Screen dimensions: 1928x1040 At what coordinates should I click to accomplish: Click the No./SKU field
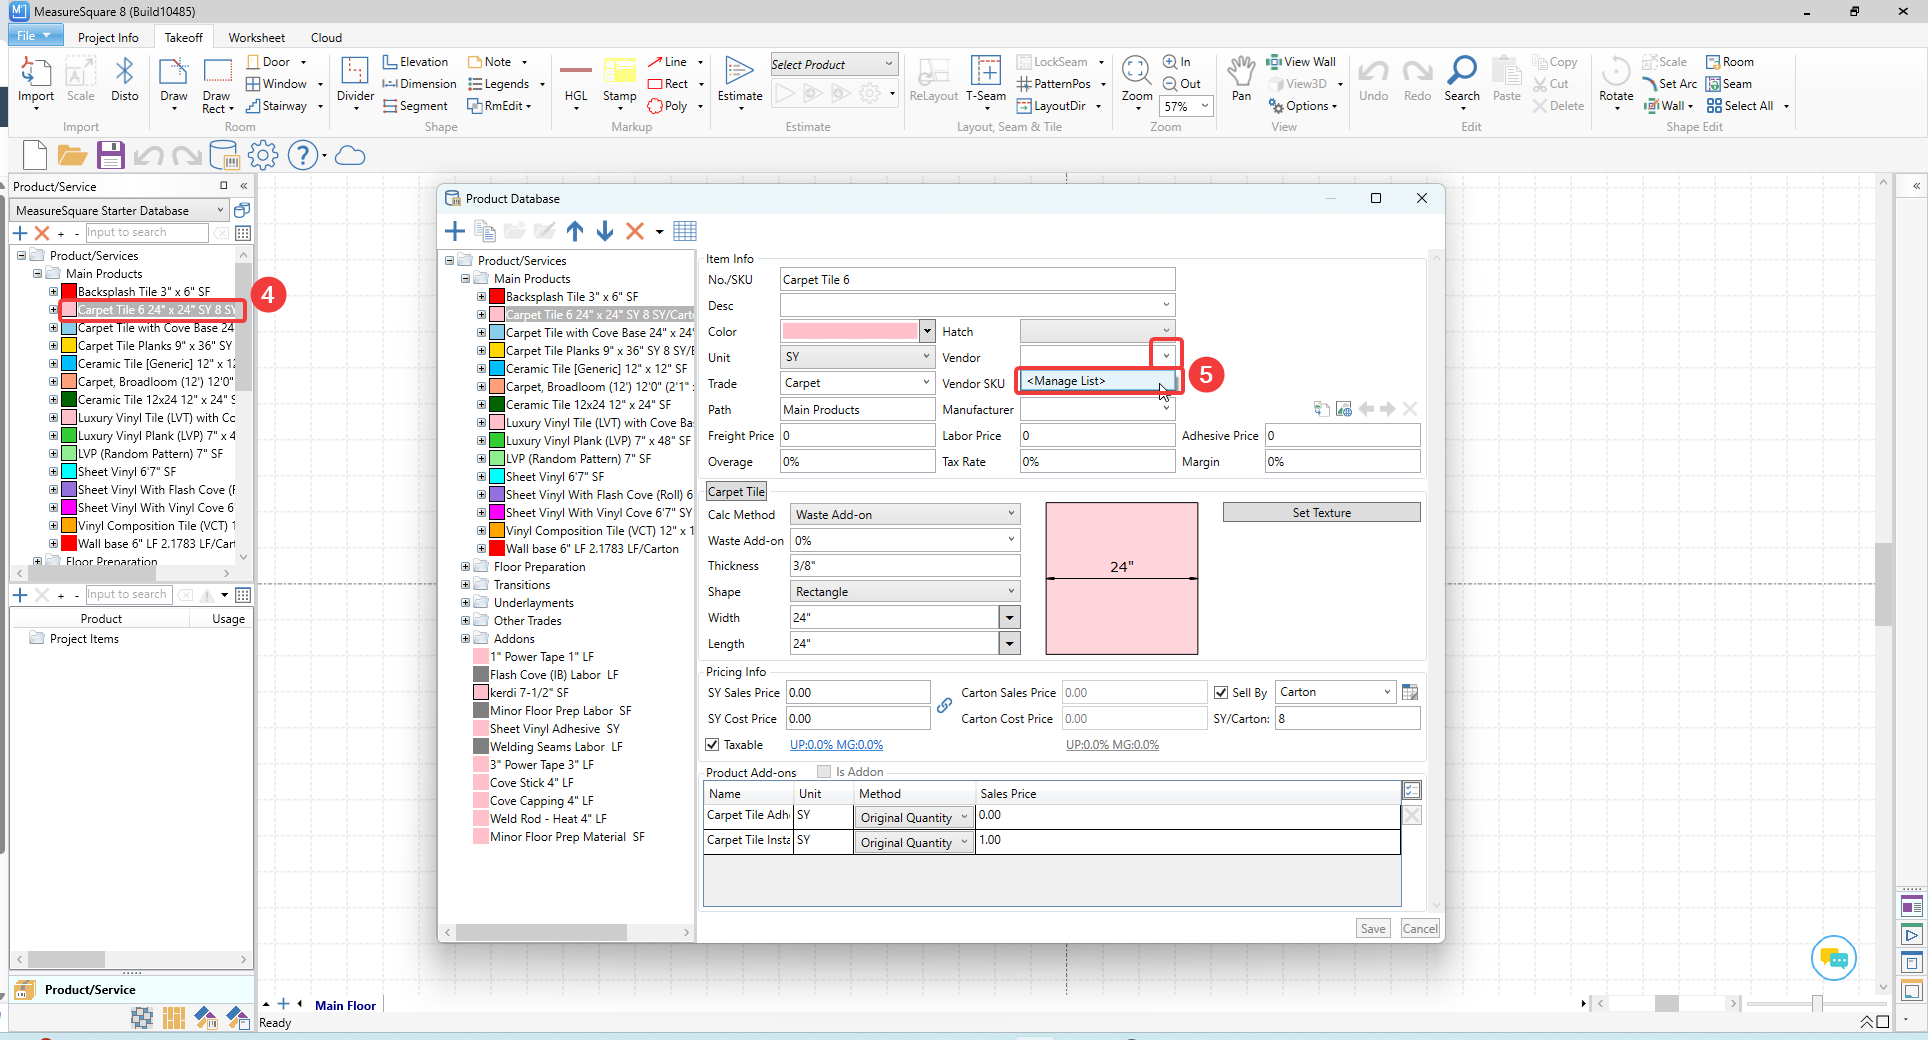click(977, 280)
